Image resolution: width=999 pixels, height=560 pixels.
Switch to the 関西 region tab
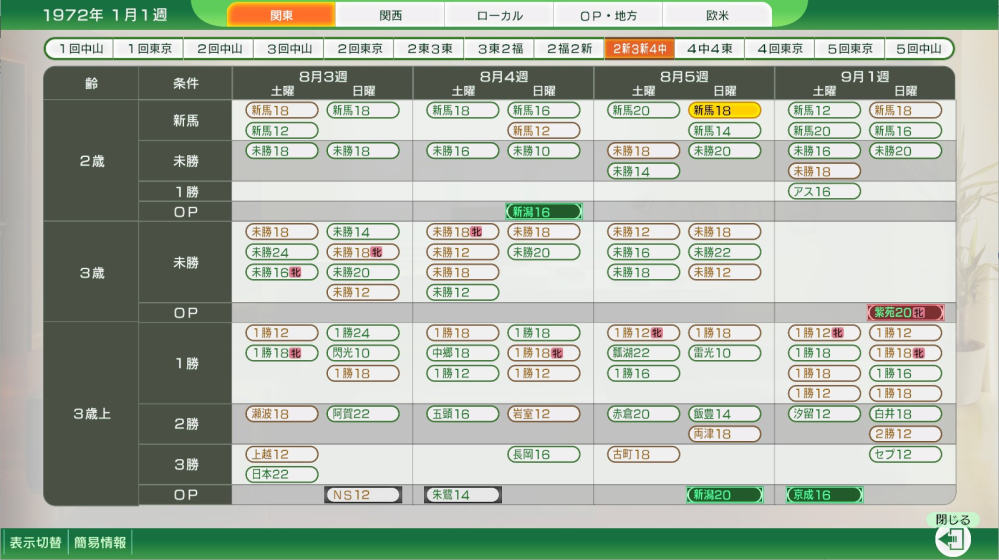pos(391,15)
